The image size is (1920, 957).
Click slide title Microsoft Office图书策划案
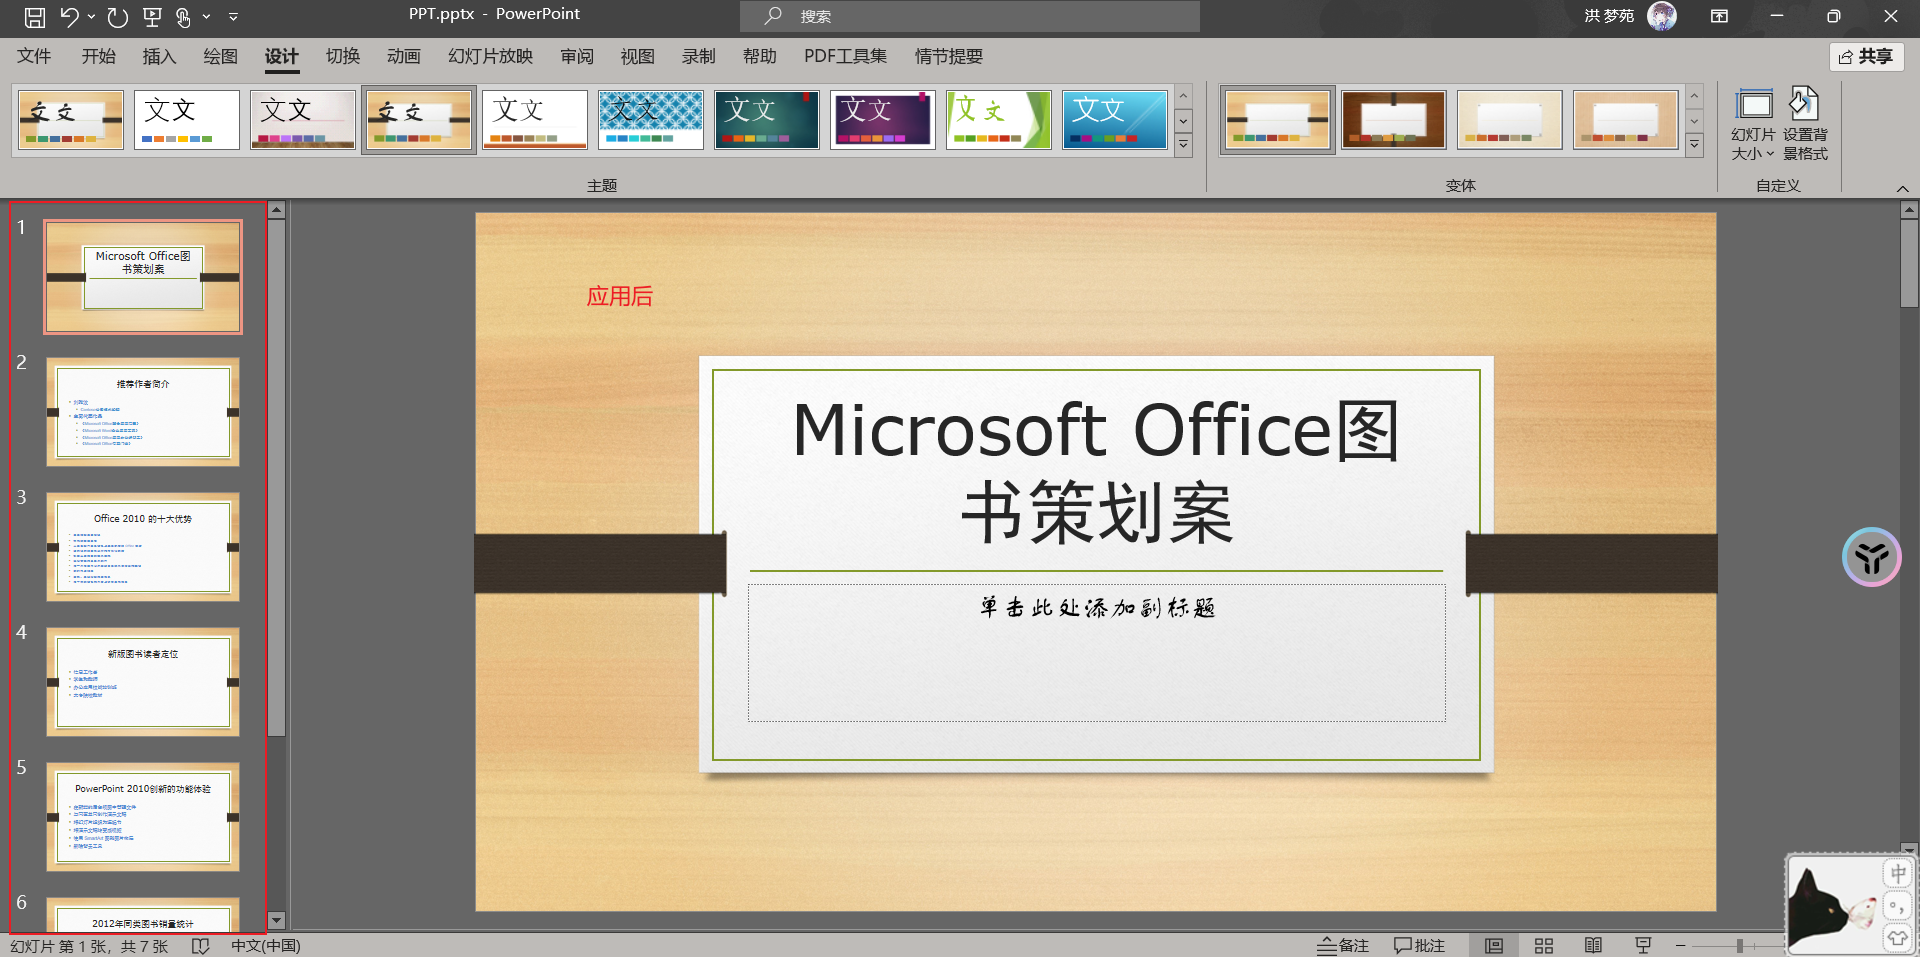coord(1096,472)
